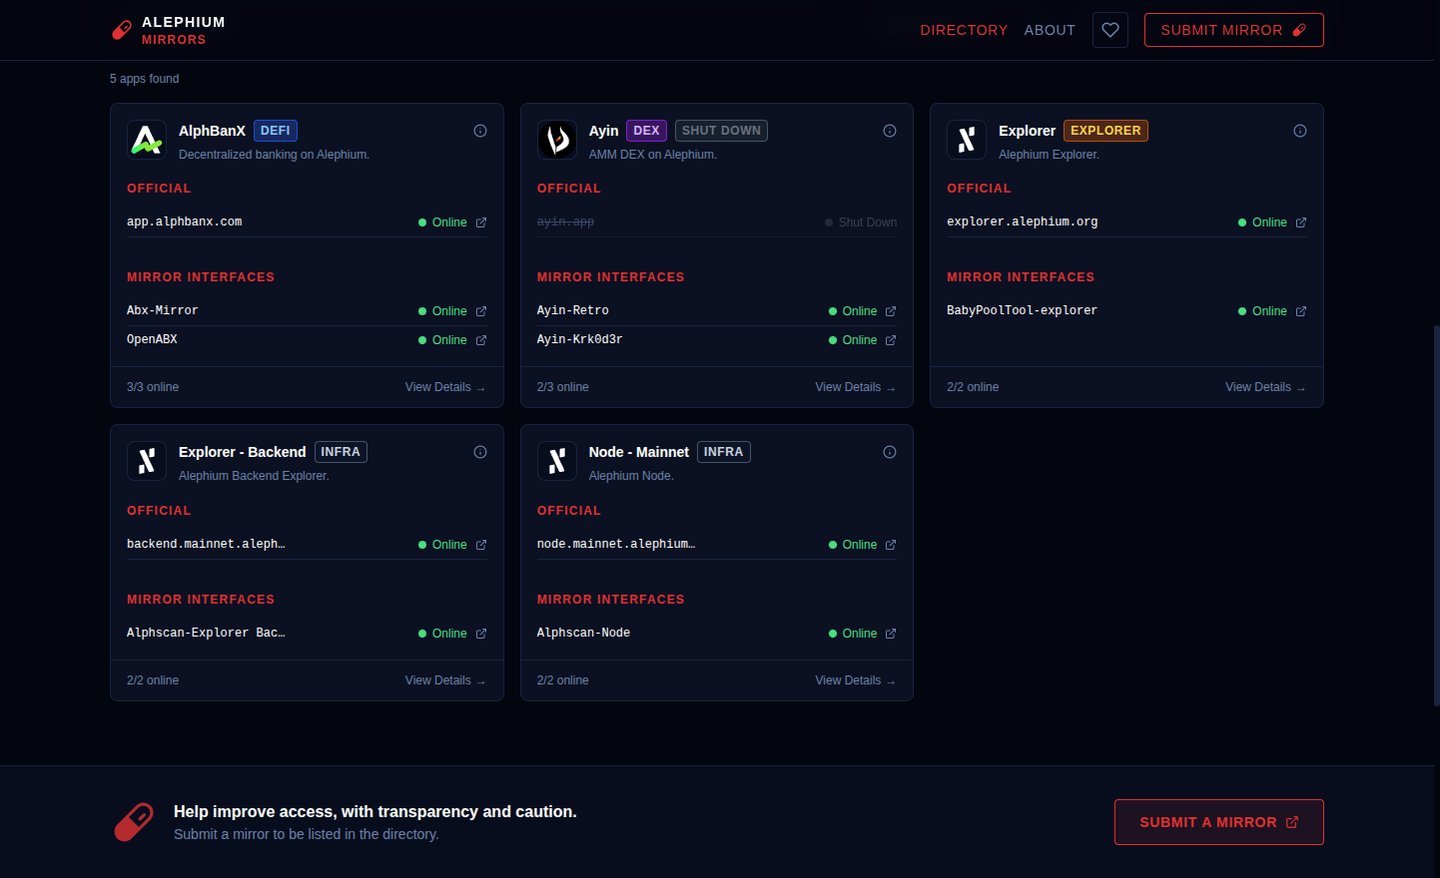Select the DEFI tag on AlphBanX
Image resolution: width=1440 pixels, height=878 pixels.
[275, 131]
